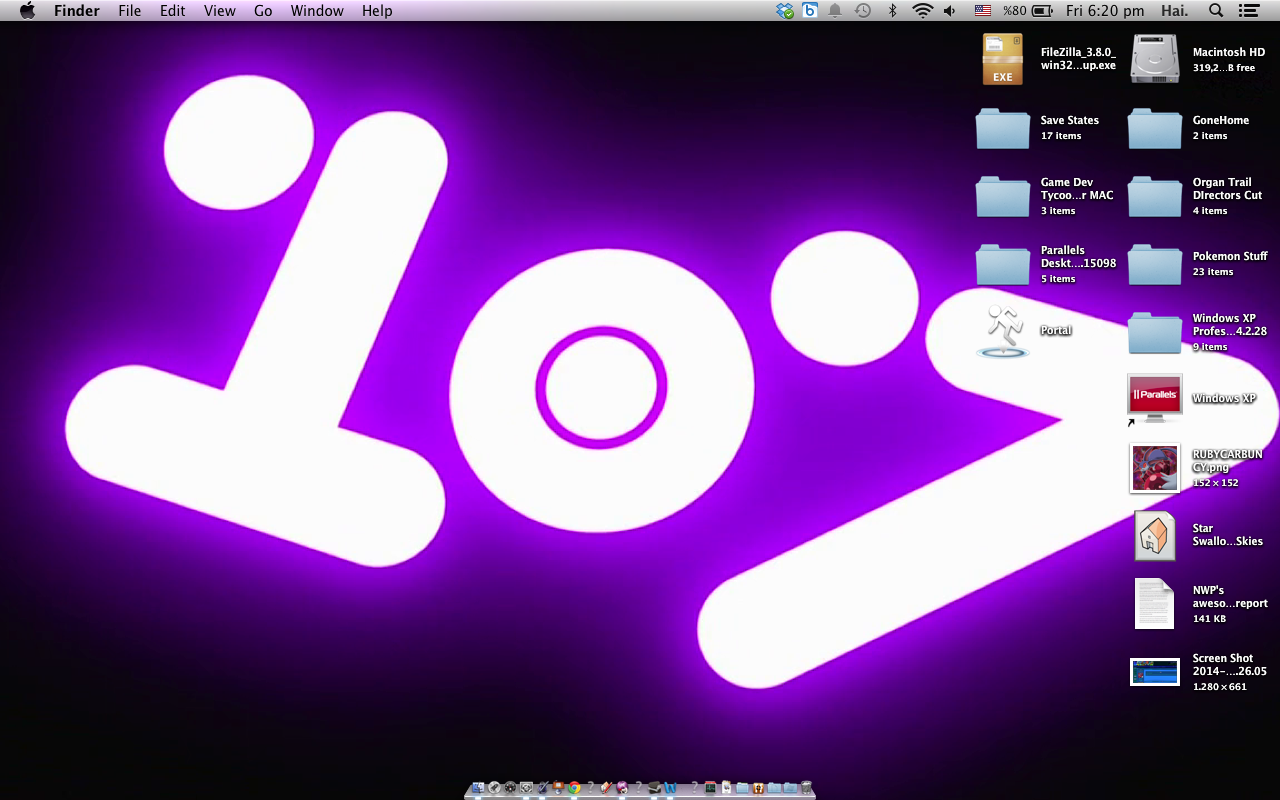Select the Macintosh HD drive icon
The image size is (1280, 800).
pos(1155,59)
